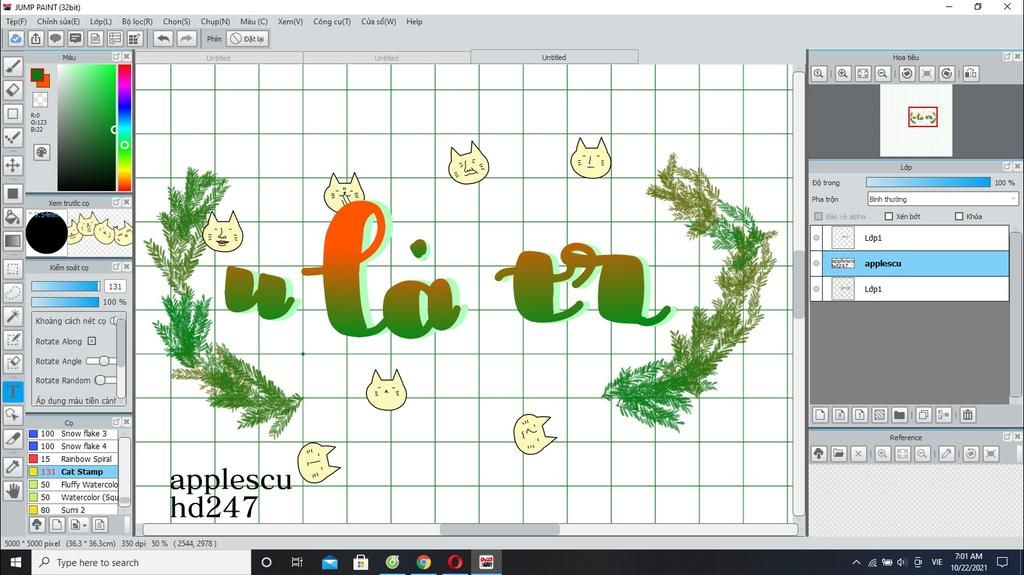Enable the Khóa lock checkbox
The image size is (1024, 575).
point(959,216)
